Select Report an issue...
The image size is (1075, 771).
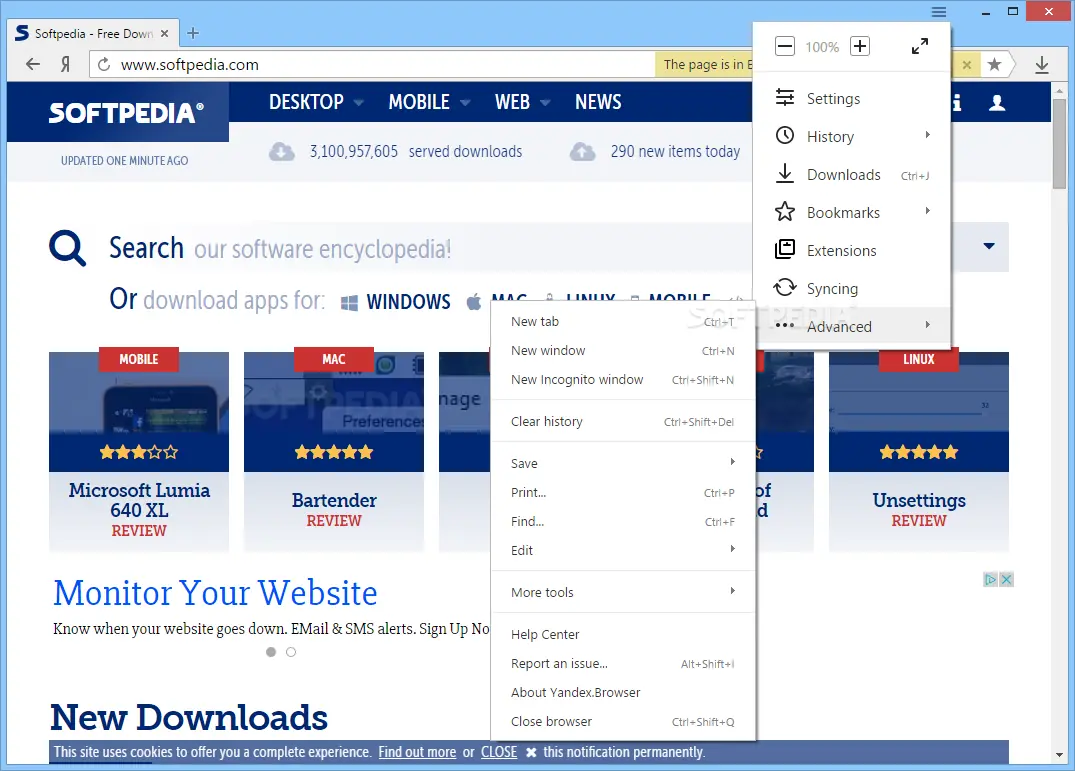[623, 663]
